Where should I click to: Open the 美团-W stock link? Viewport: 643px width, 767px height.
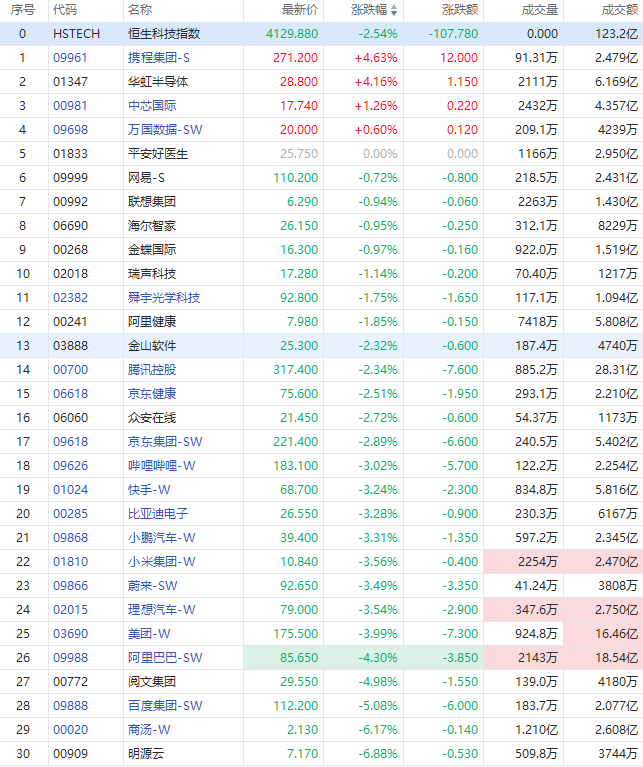pyautogui.click(x=149, y=633)
